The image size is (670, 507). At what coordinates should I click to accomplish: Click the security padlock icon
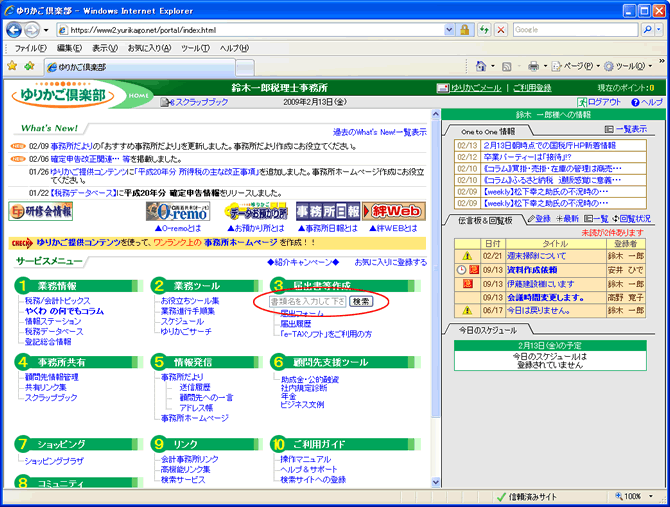465,30
